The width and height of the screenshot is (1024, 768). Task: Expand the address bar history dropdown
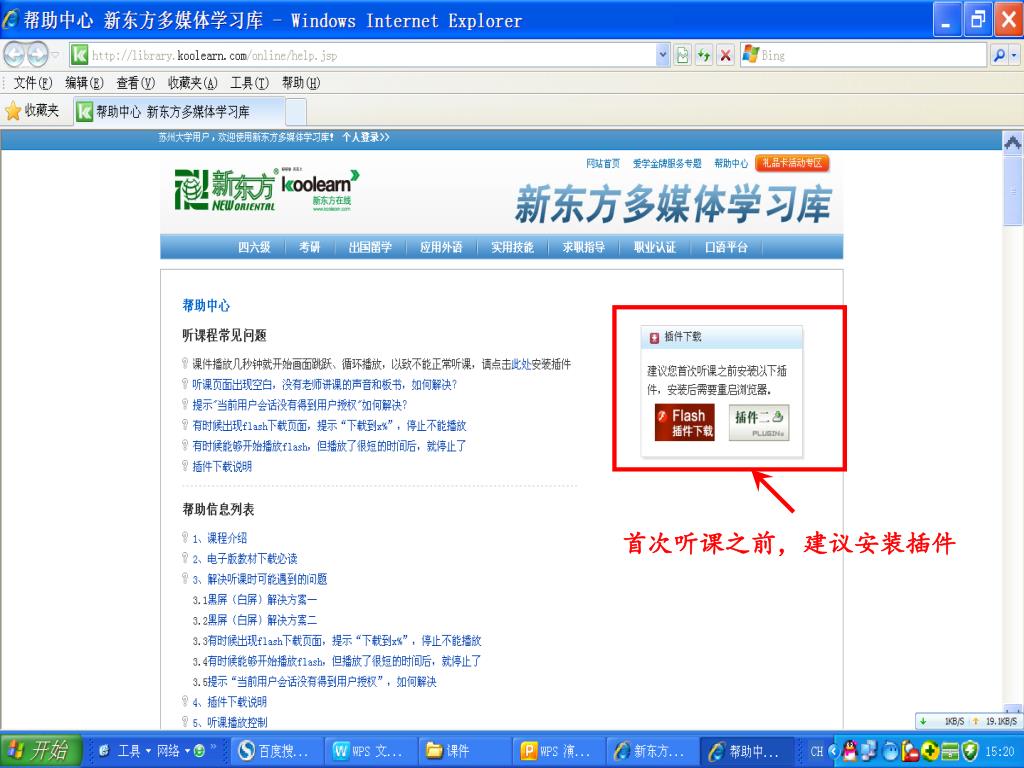pos(663,56)
